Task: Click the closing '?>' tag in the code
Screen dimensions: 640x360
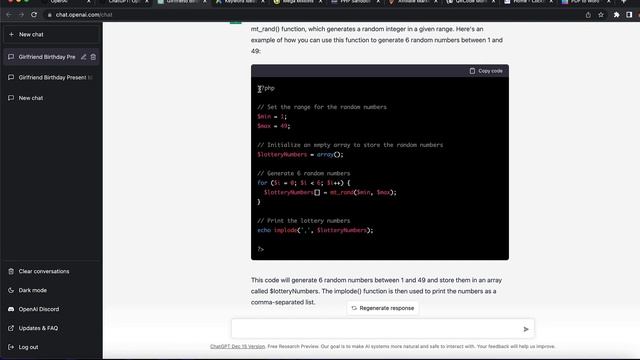Action: click(261, 249)
